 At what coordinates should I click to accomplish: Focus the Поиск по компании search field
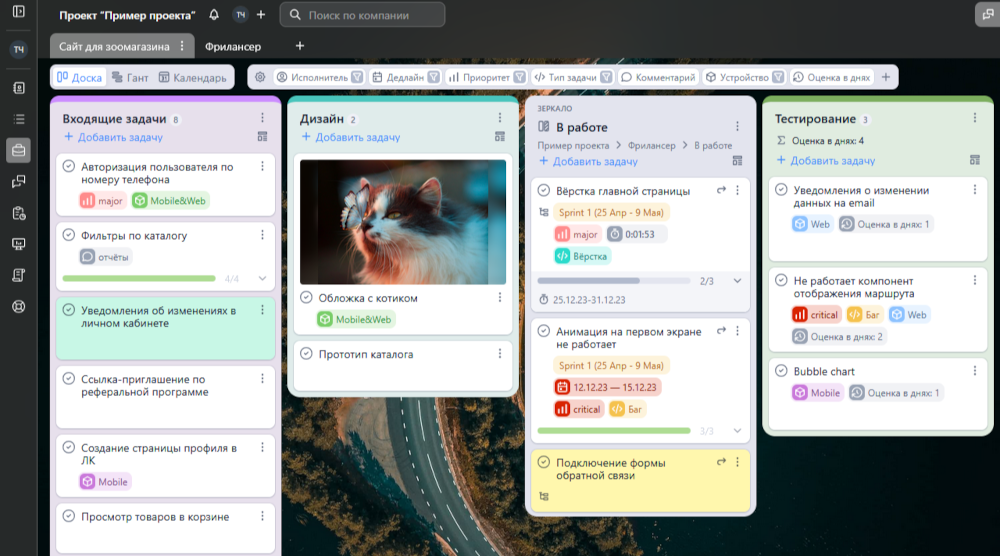tap(362, 15)
